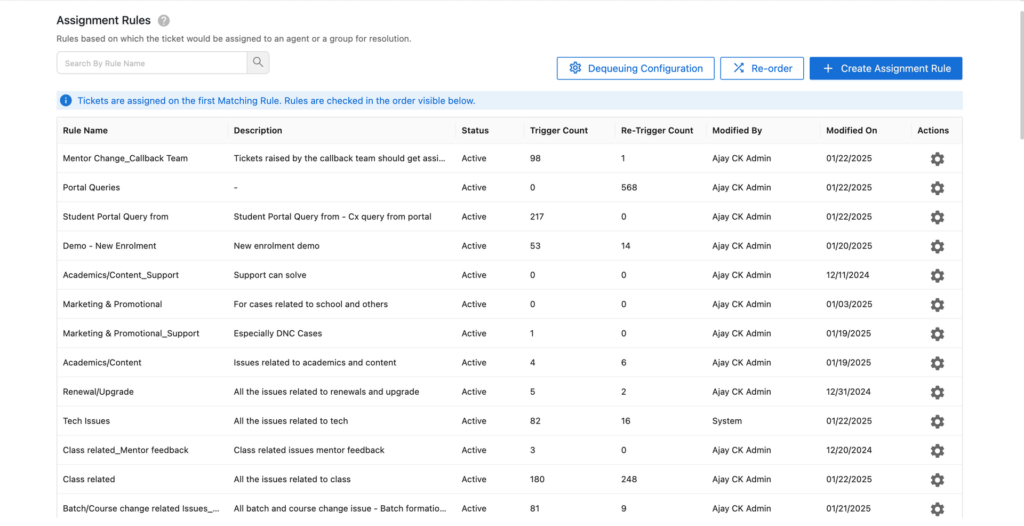The width and height of the screenshot is (1024, 526).
Task: Select the Mentor Change_Callback Team rule name
Action: pyautogui.click(x=125, y=158)
